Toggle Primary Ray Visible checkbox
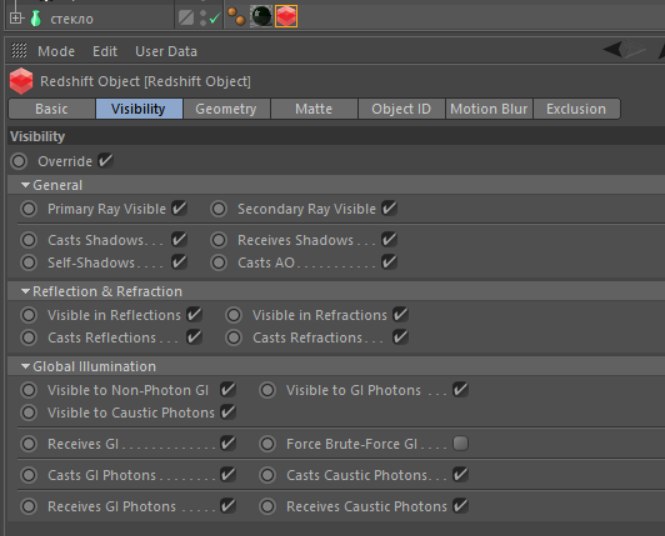The width and height of the screenshot is (665, 536). pyautogui.click(x=179, y=208)
